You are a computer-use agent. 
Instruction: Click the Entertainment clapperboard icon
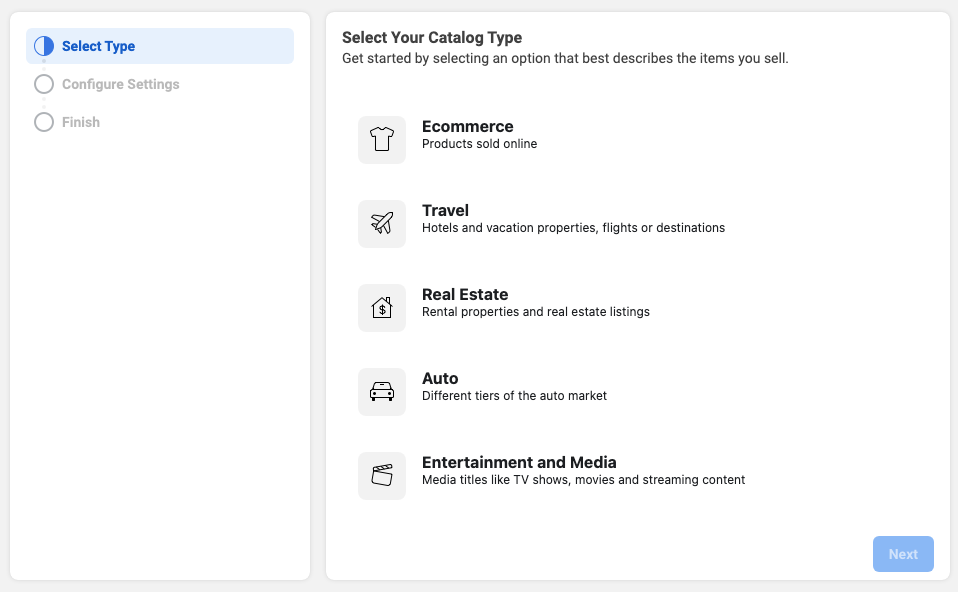pyautogui.click(x=382, y=476)
